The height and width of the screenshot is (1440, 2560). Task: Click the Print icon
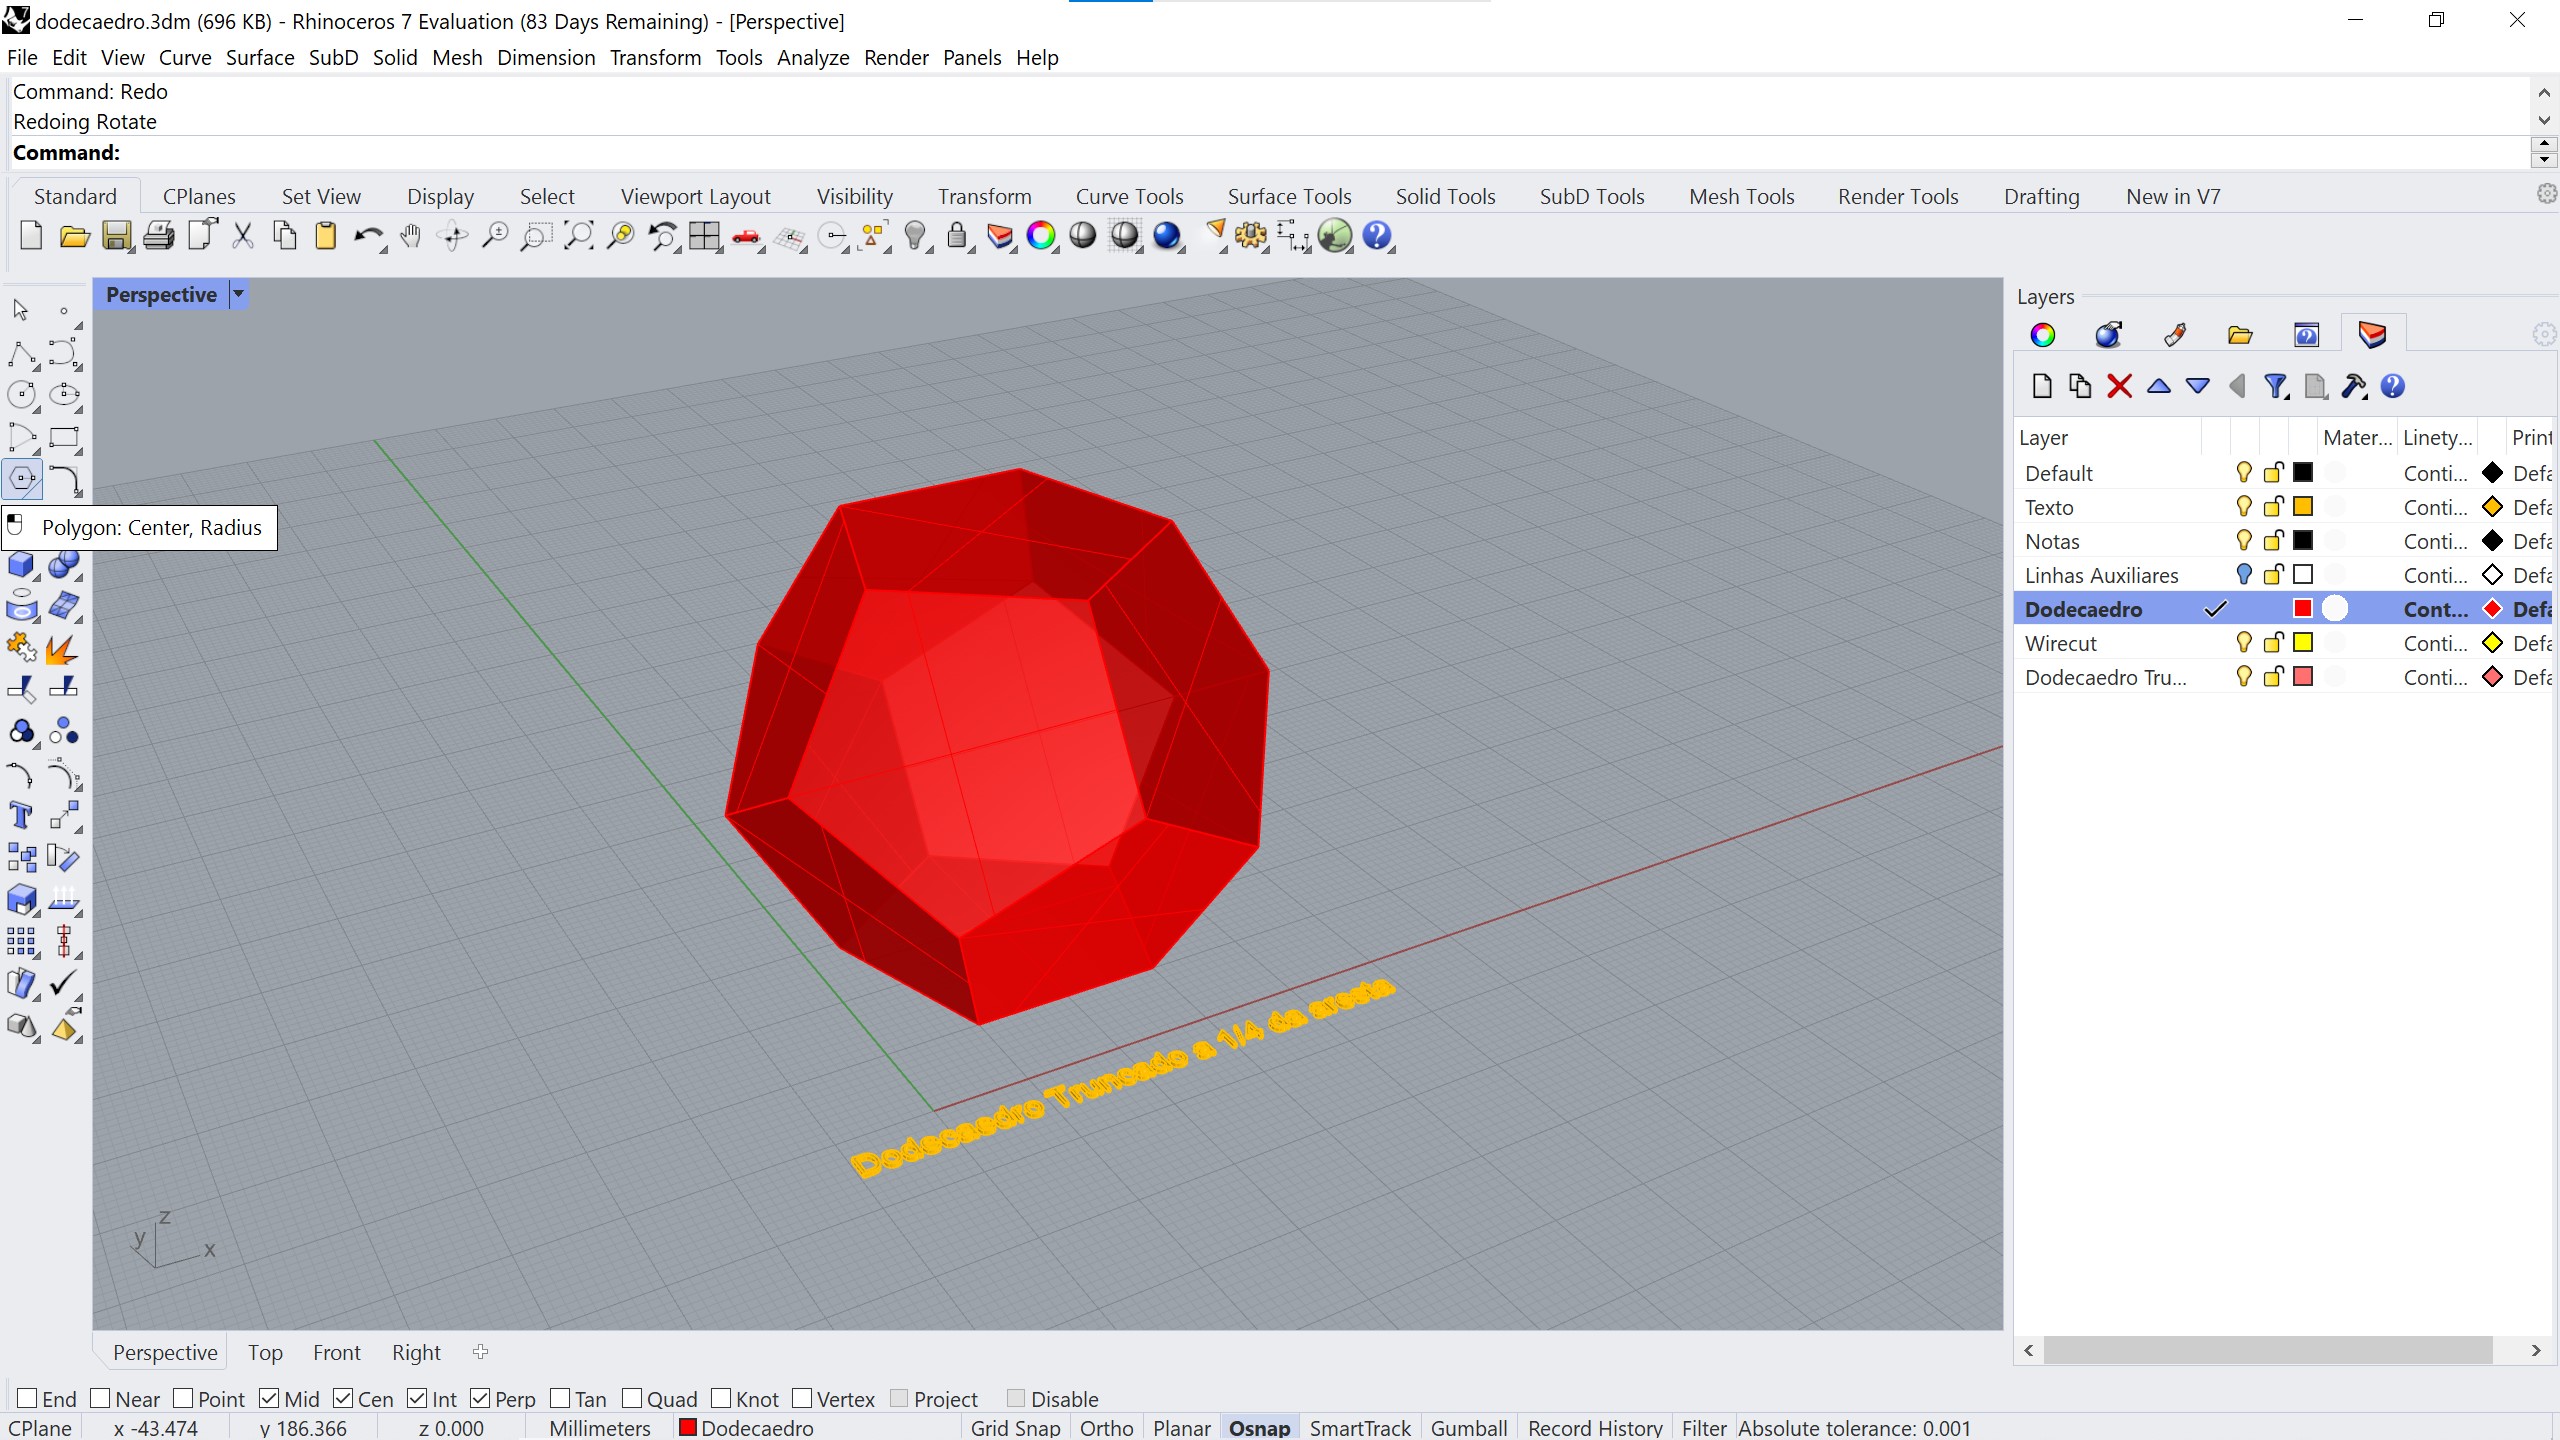(159, 236)
